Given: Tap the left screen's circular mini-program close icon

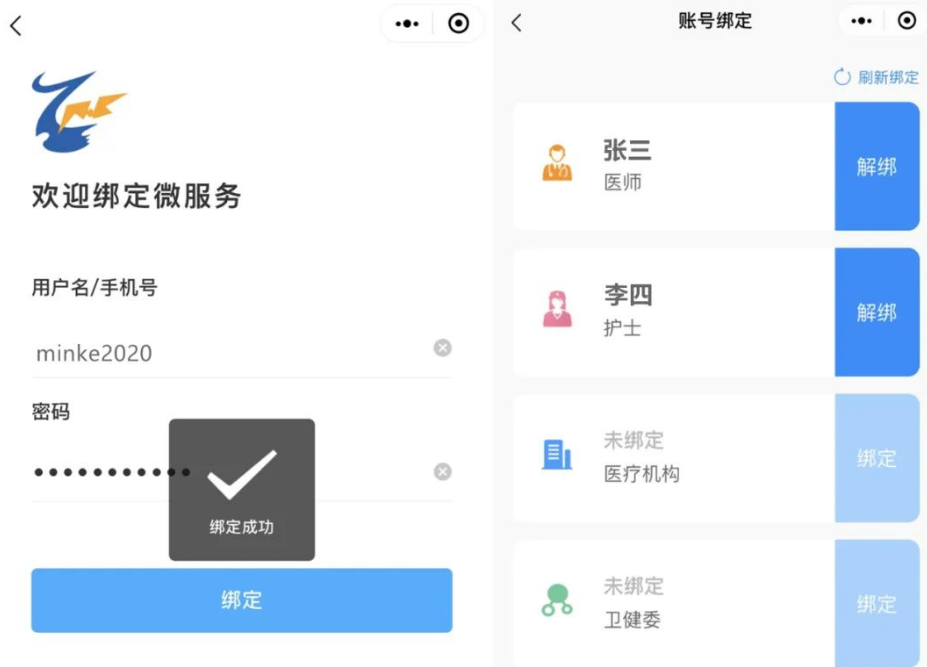Looking at the screenshot, I should [458, 24].
